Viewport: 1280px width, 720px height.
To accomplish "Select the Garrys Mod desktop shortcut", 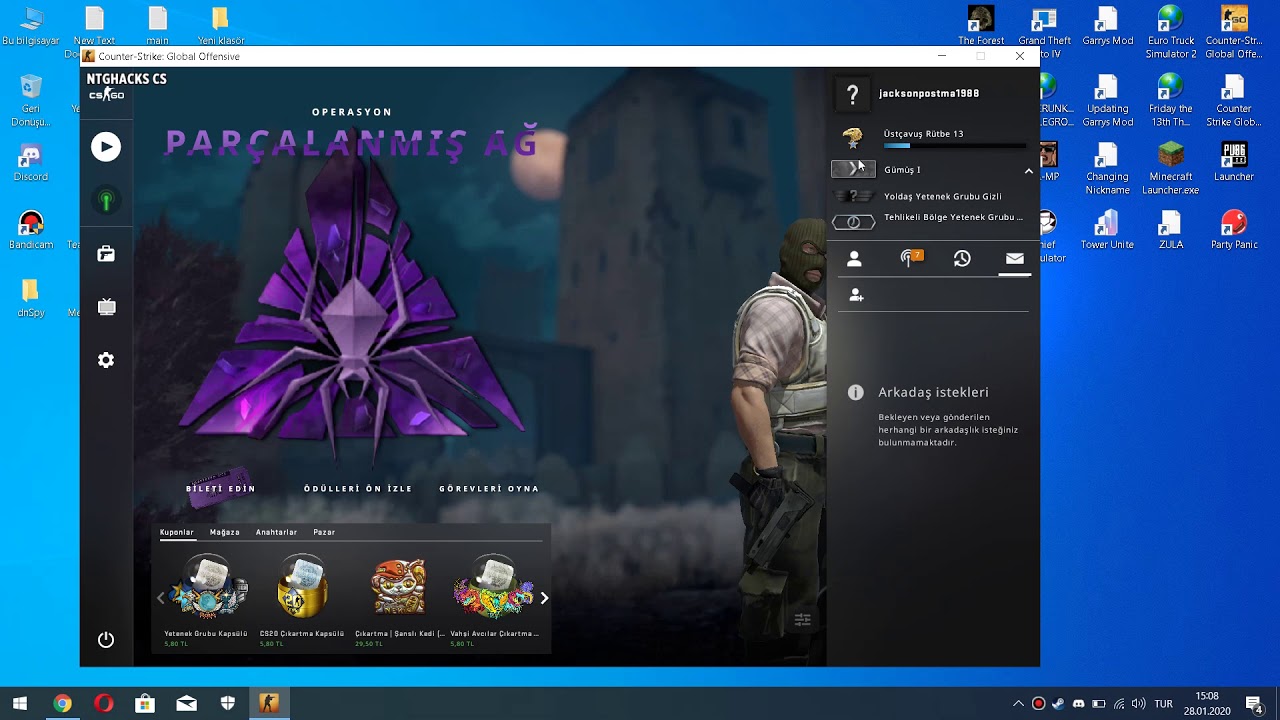I will (1107, 27).
